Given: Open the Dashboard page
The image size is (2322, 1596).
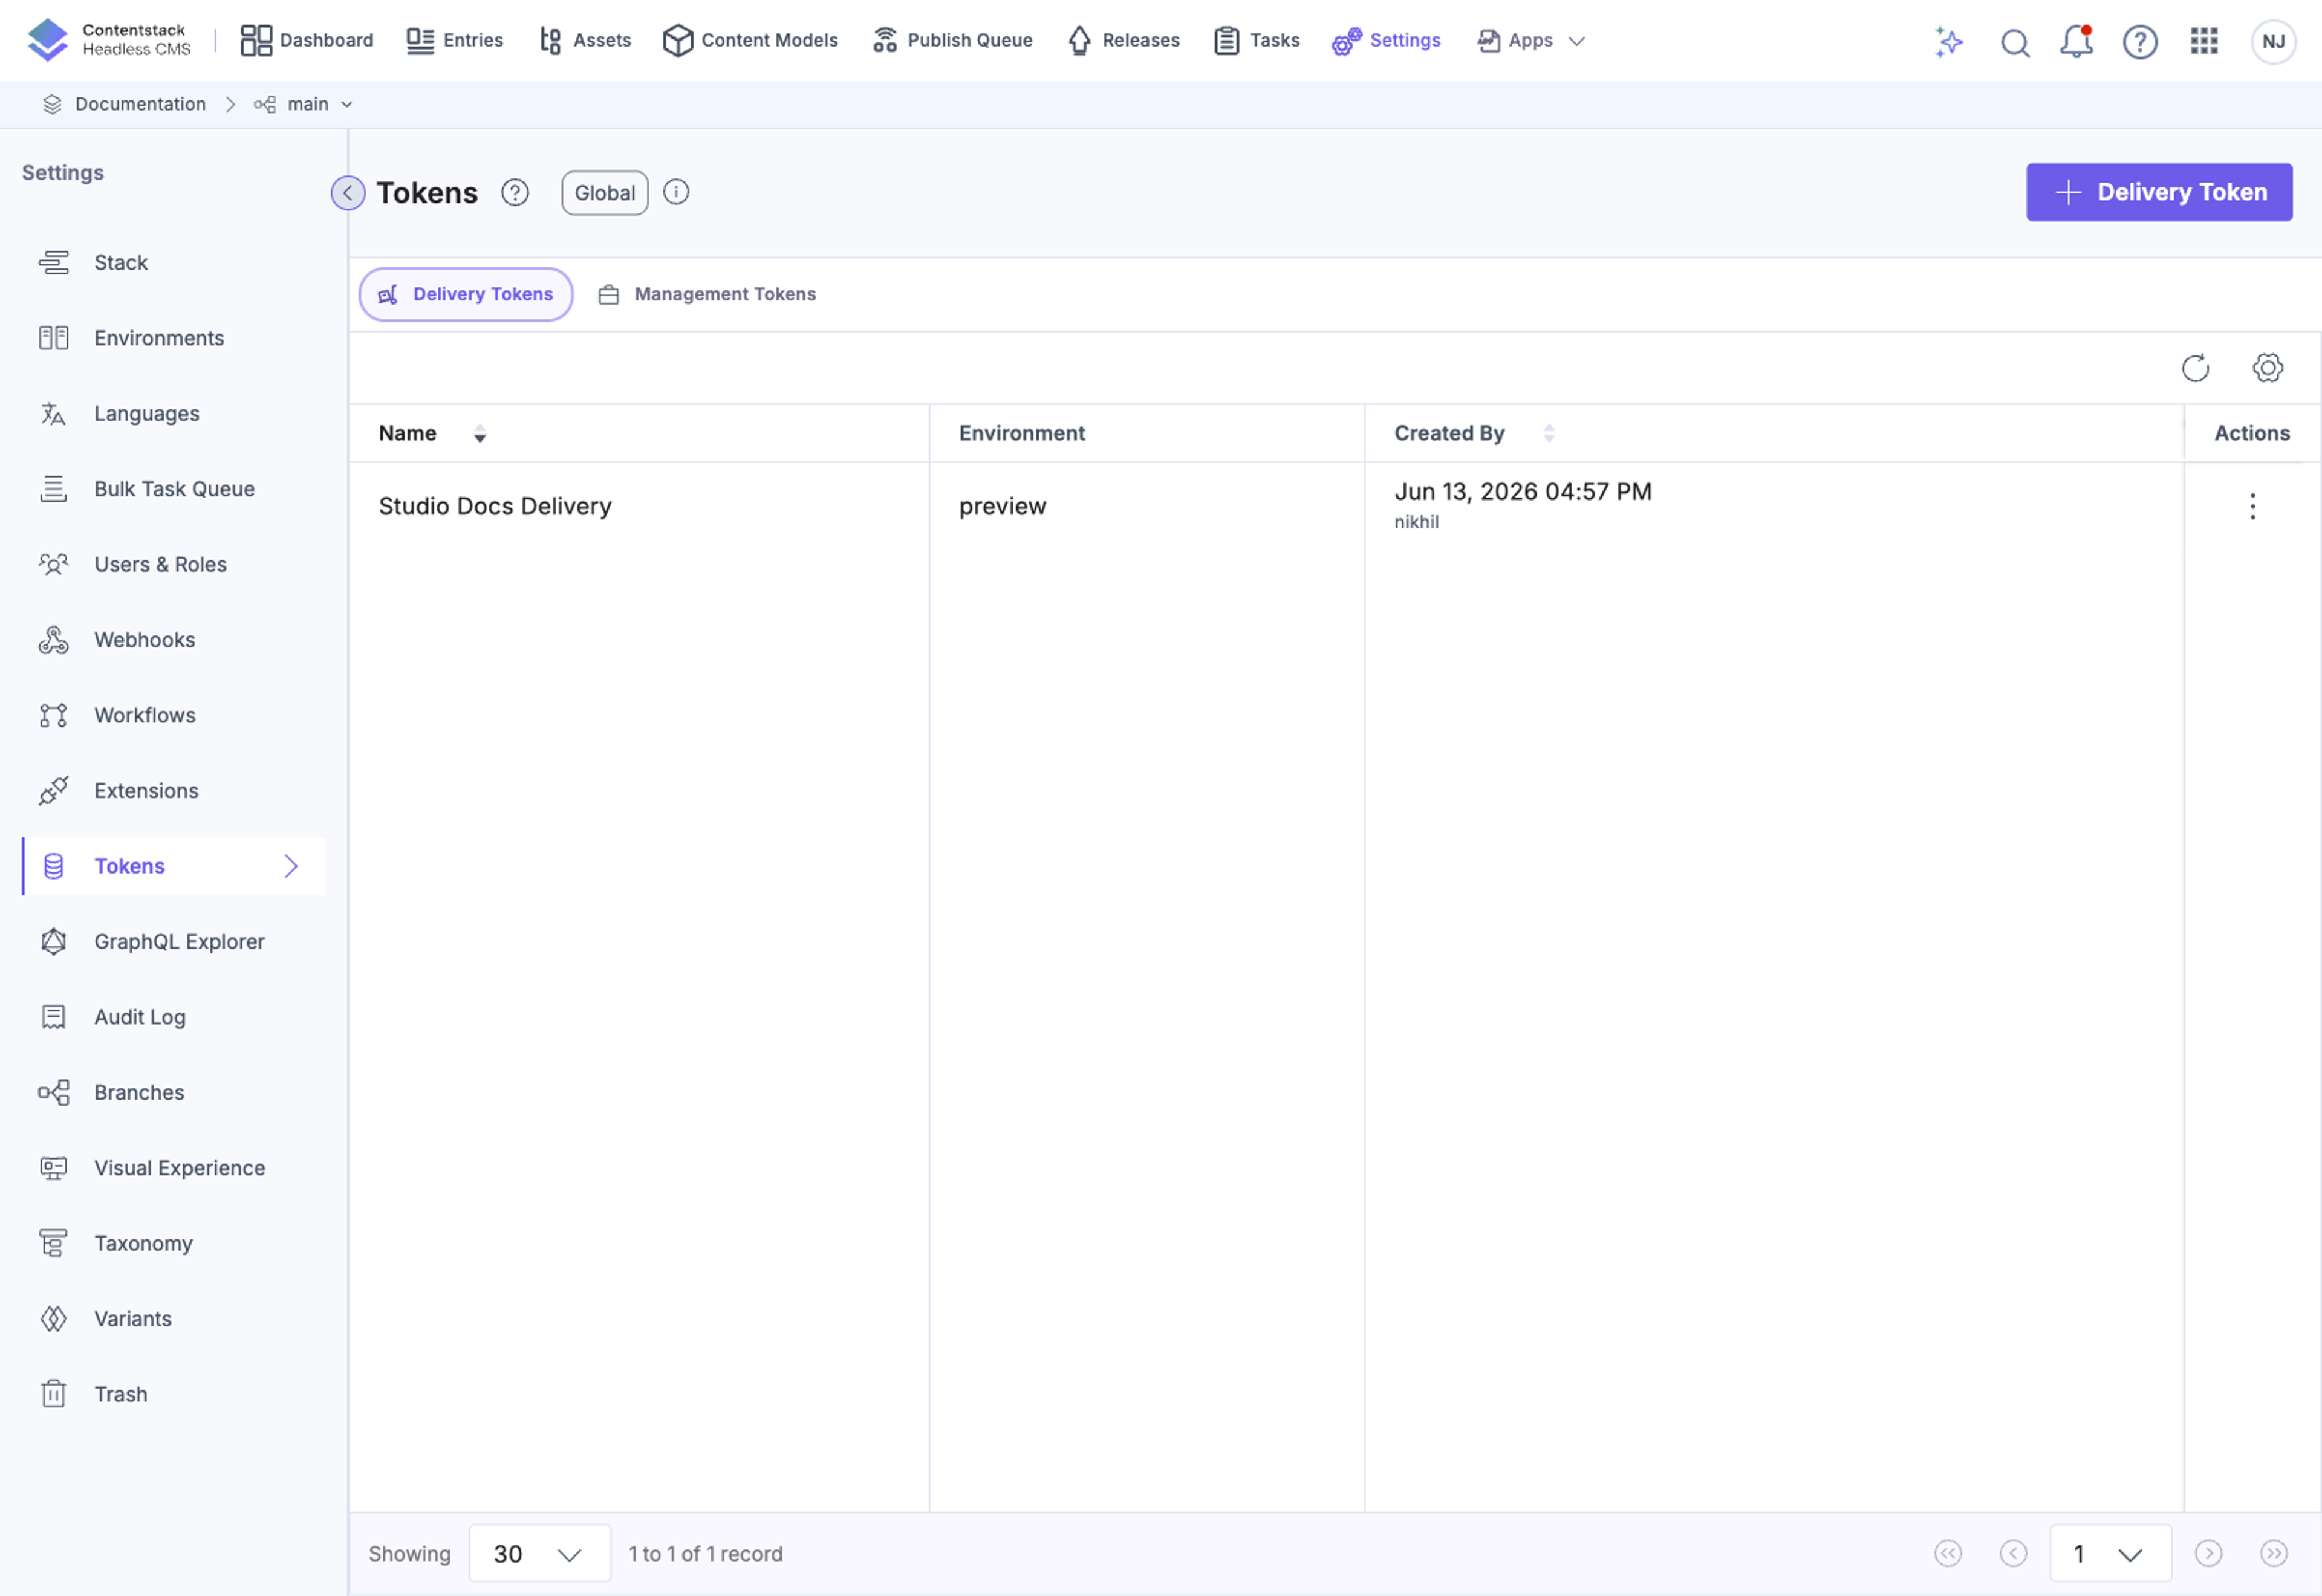Looking at the screenshot, I should point(307,40).
